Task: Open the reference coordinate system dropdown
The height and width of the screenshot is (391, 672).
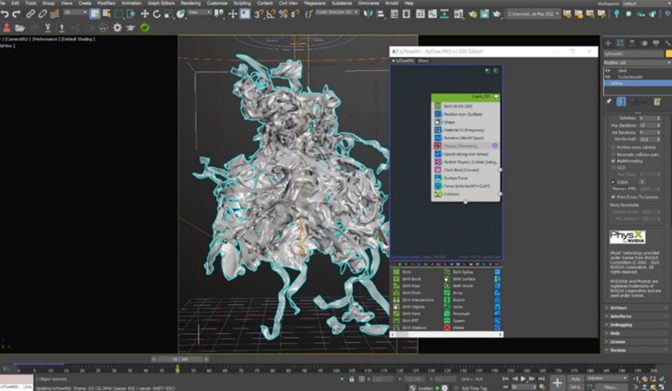Action: click(x=200, y=12)
